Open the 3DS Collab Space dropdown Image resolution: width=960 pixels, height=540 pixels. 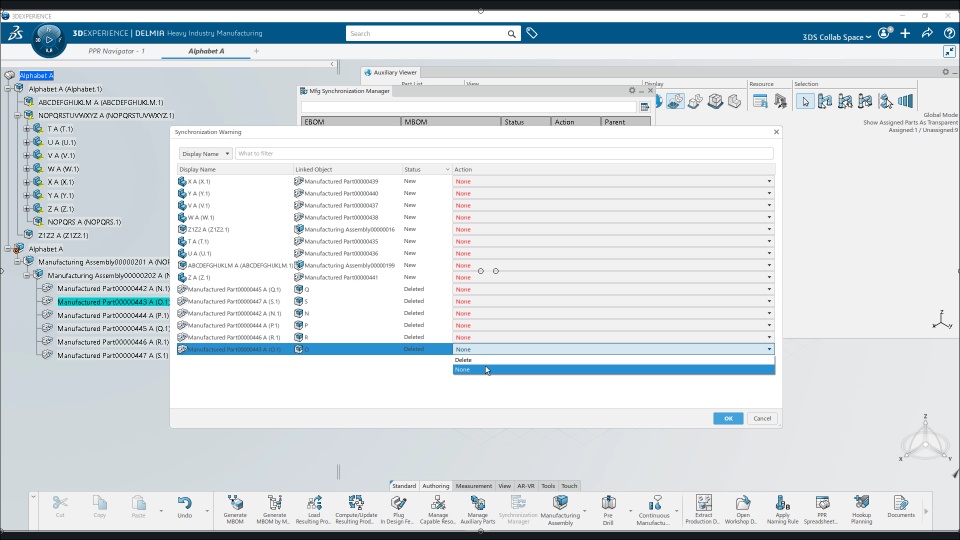click(836, 37)
